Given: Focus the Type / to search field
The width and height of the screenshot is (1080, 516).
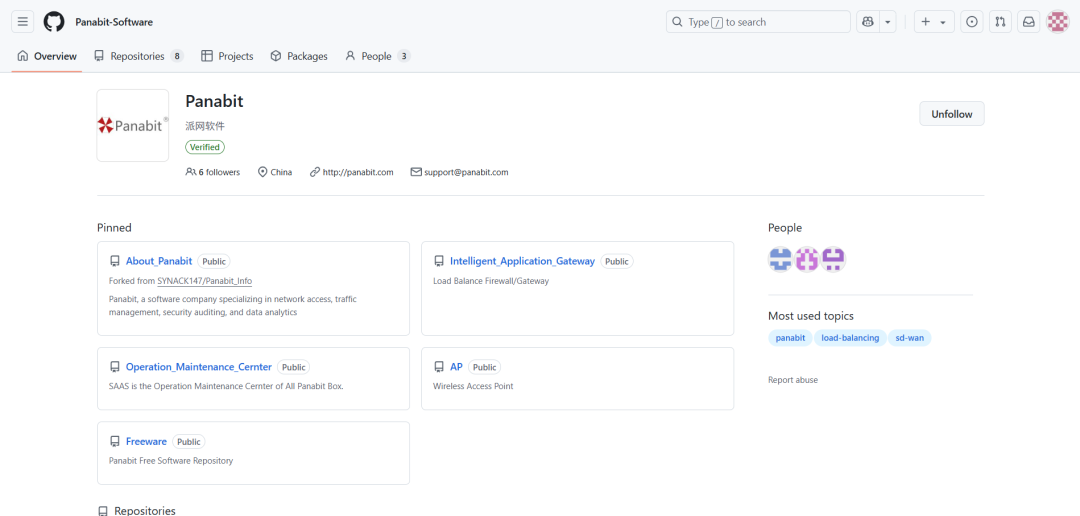Looking at the screenshot, I should [758, 22].
